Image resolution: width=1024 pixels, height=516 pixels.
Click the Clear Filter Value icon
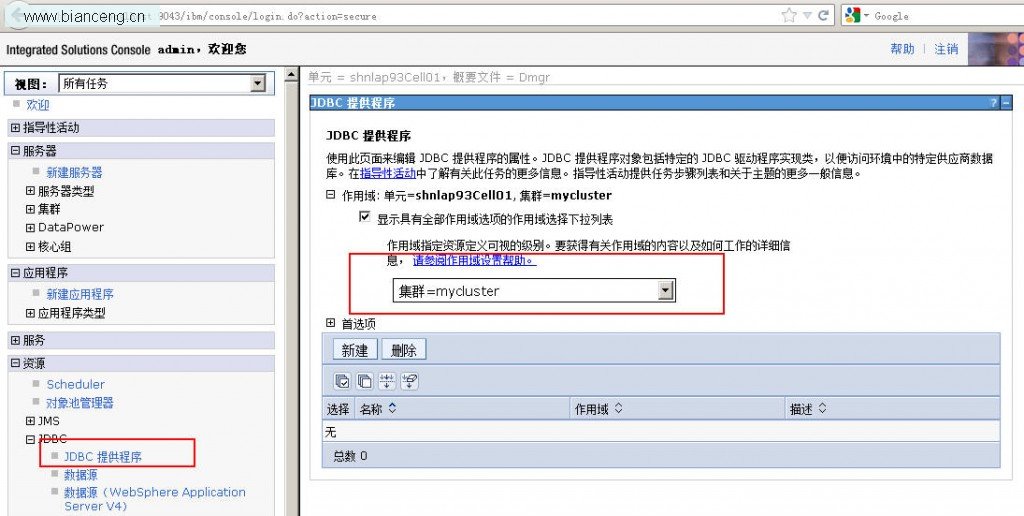[x=409, y=381]
